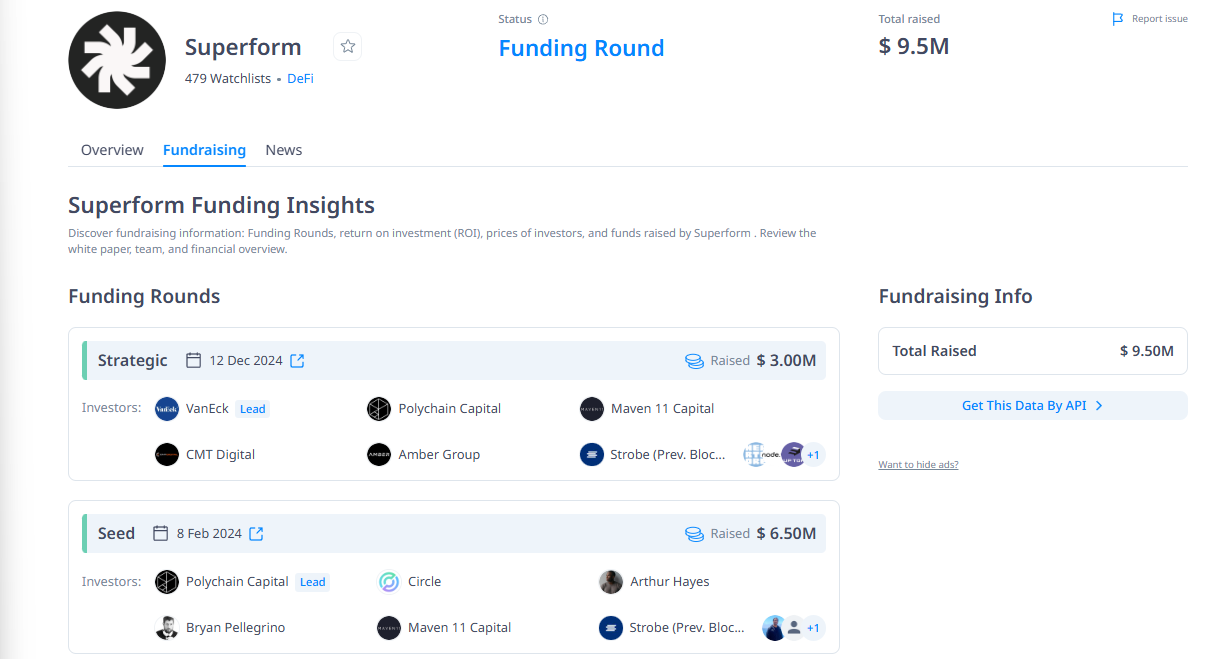Expand the +1 investors in Seed round
1230x659 pixels.
pos(813,628)
